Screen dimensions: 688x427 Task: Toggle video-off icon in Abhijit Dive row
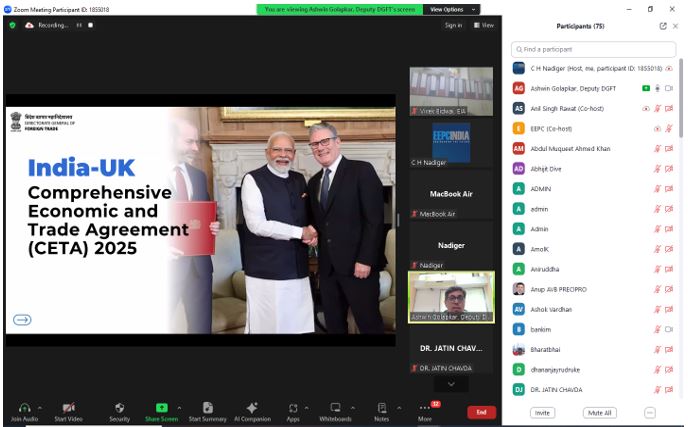pyautogui.click(x=669, y=169)
